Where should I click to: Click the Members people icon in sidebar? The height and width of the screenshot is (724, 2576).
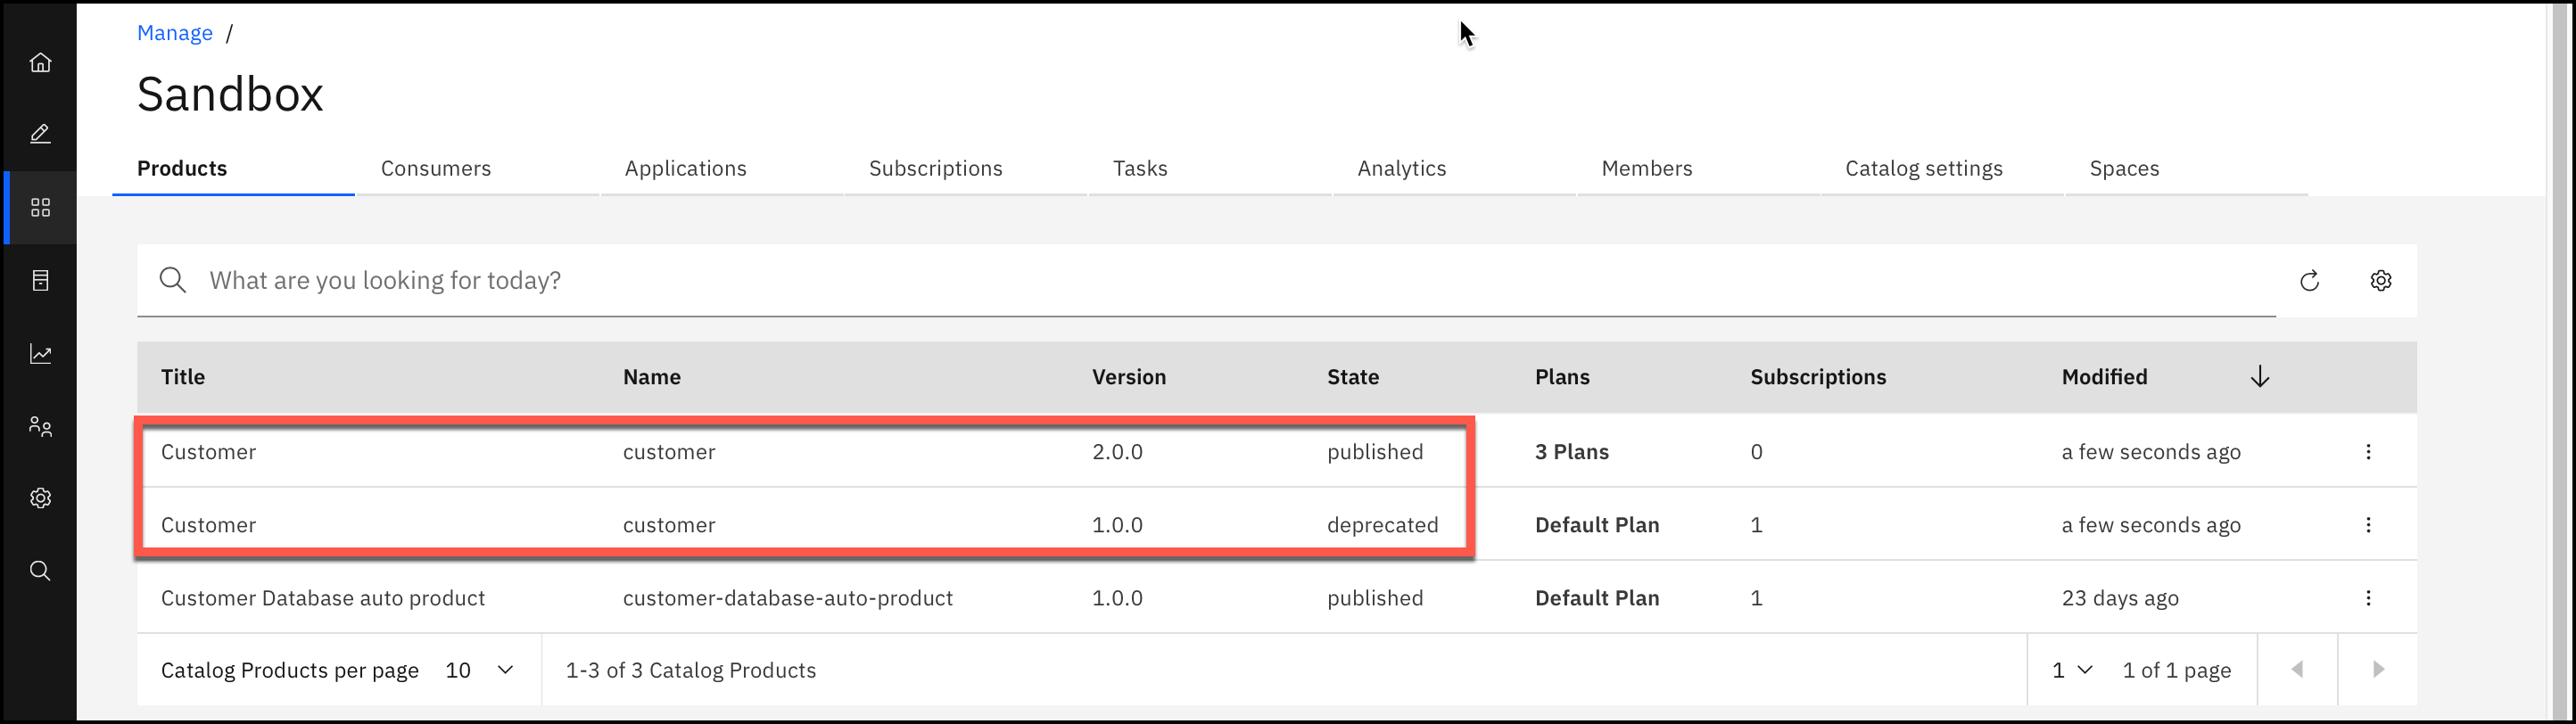40,427
